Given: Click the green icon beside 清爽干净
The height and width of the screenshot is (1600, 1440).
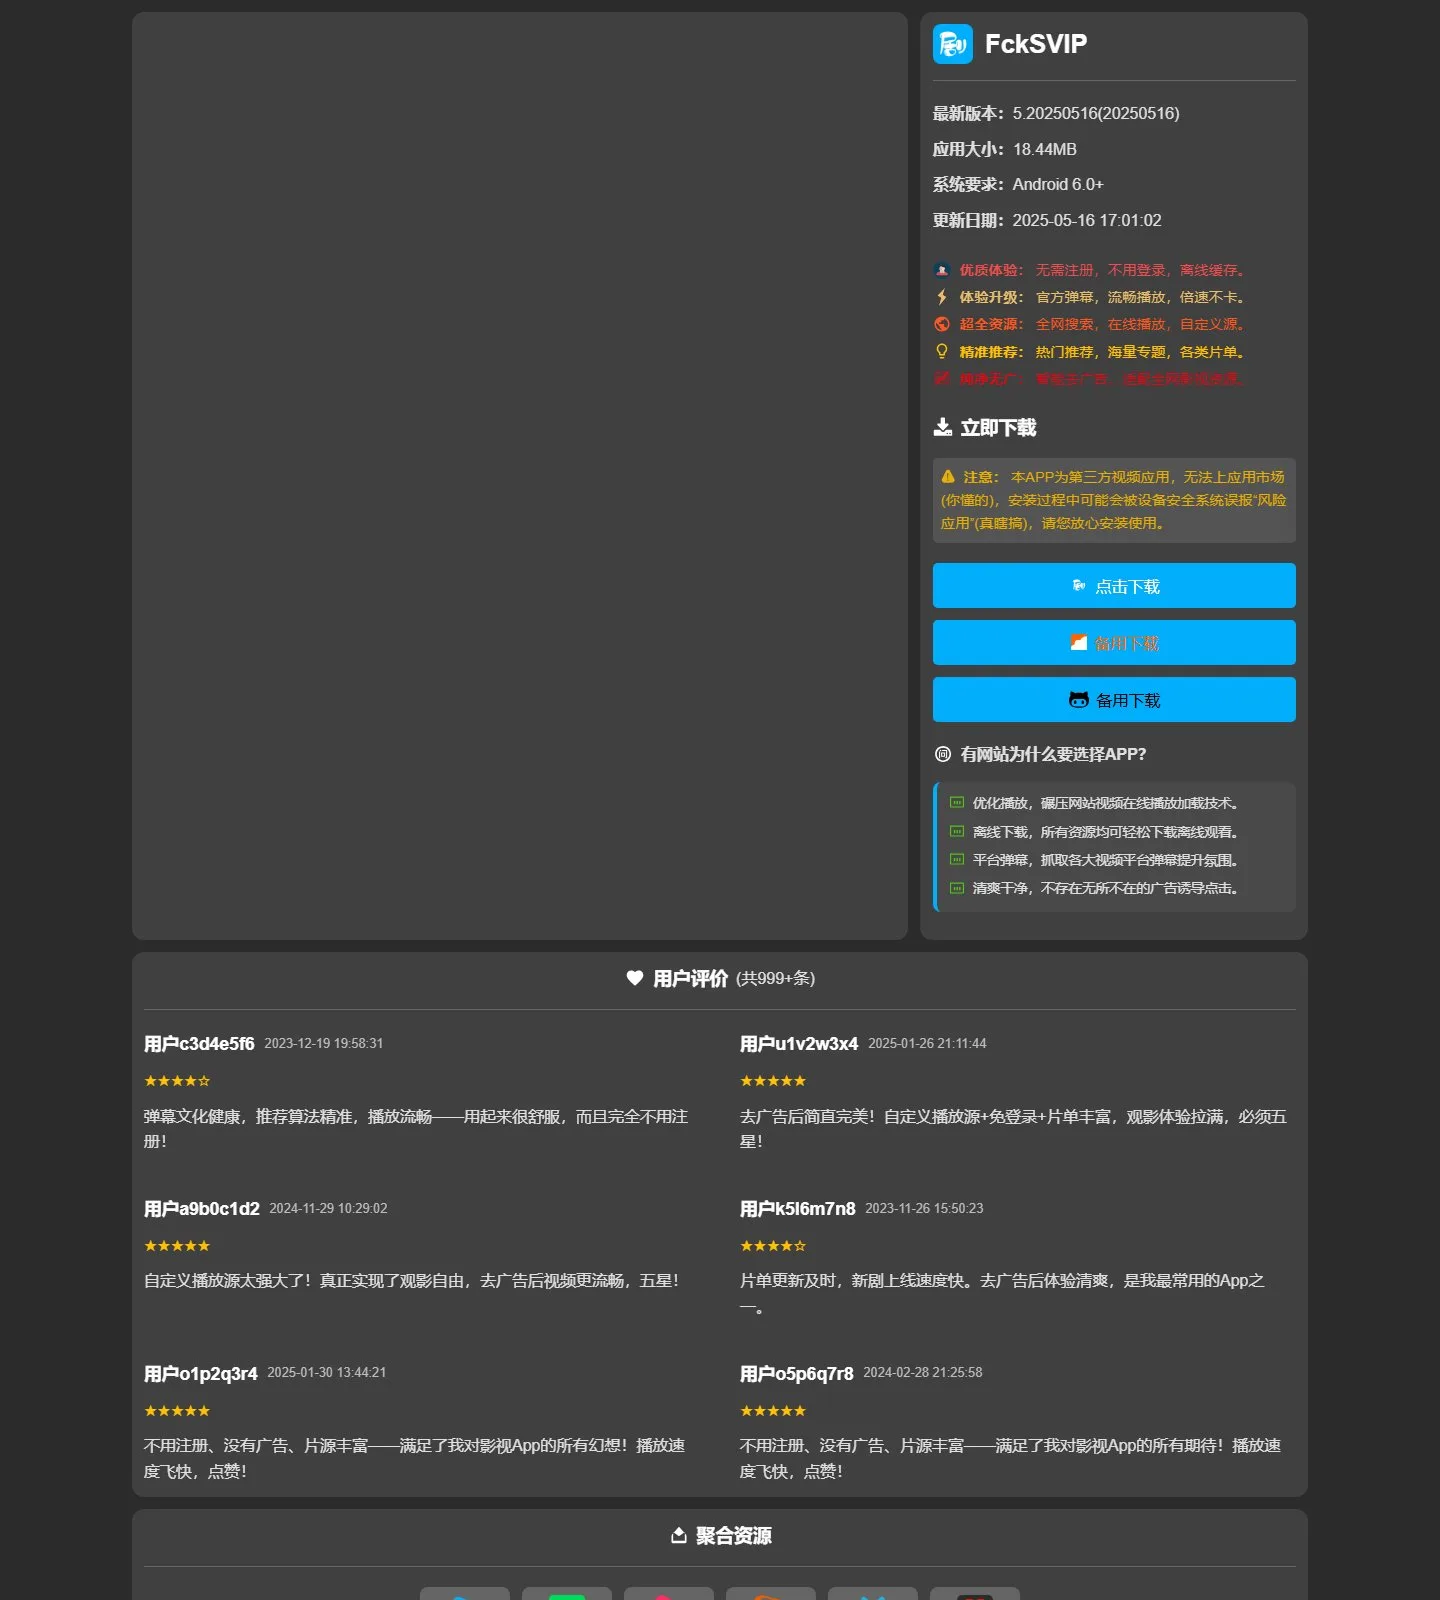Looking at the screenshot, I should click(x=957, y=888).
